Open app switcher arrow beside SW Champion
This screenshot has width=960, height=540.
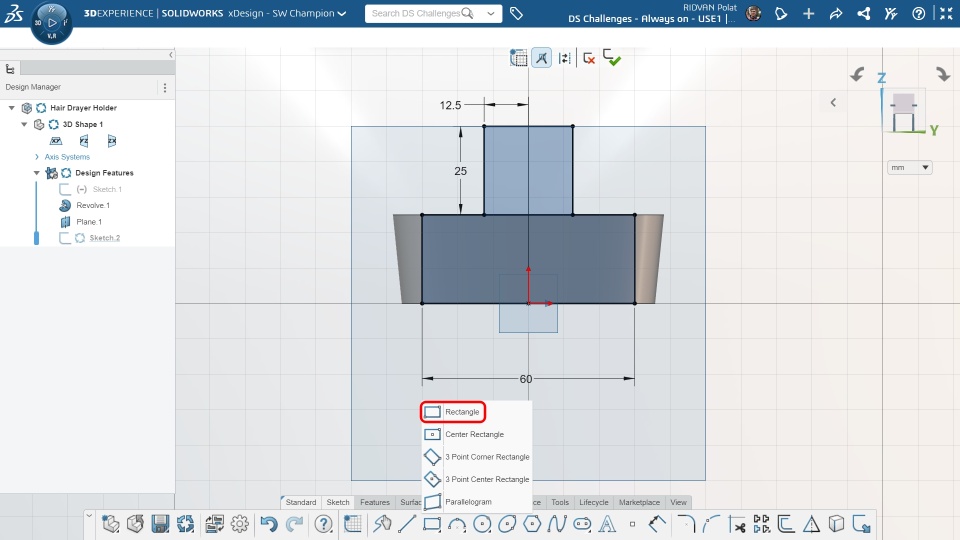pos(342,13)
